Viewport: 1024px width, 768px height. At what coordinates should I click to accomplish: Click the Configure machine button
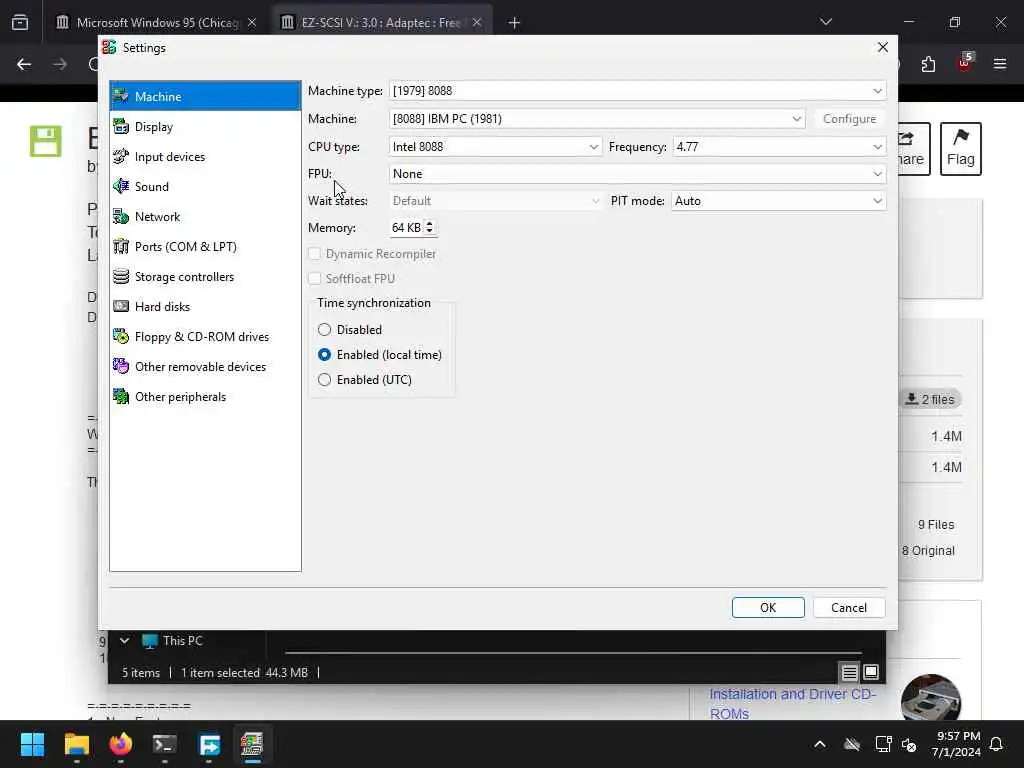[x=849, y=119]
